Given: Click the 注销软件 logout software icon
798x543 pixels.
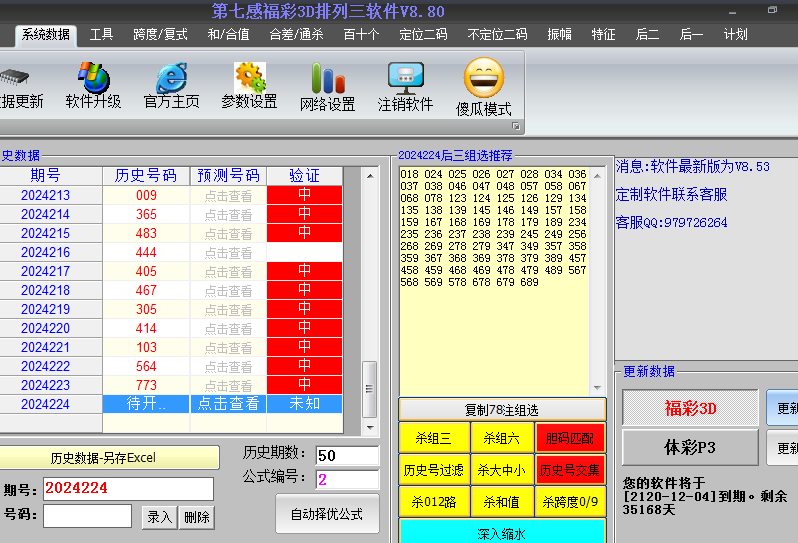Looking at the screenshot, I should pos(405,87).
